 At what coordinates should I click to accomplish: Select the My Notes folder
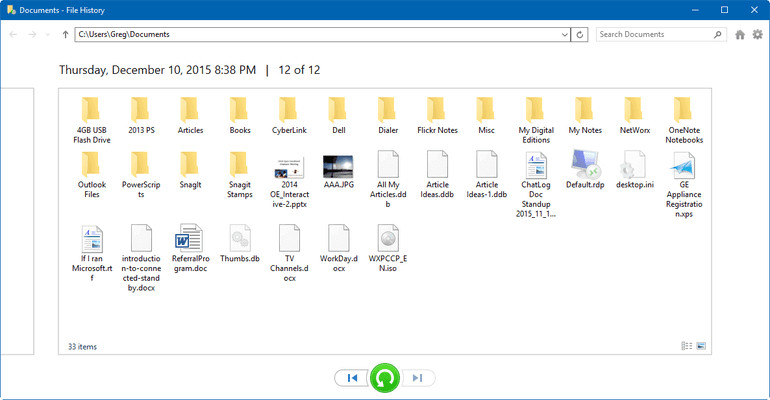585,115
